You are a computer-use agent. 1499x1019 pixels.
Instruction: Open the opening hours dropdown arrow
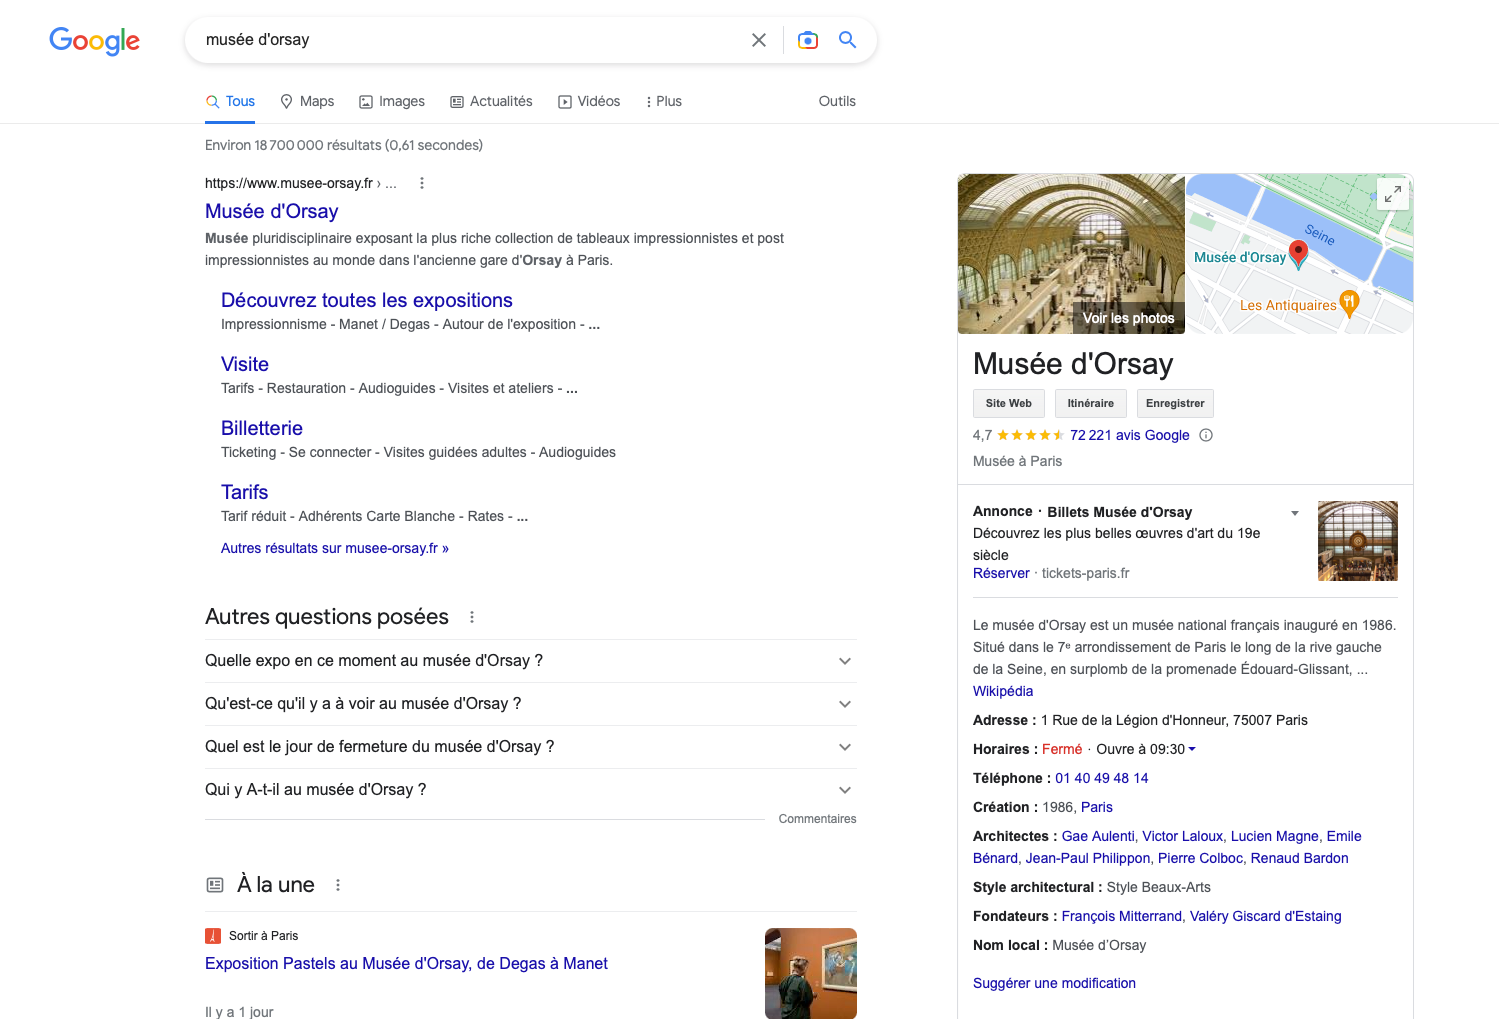click(1192, 749)
